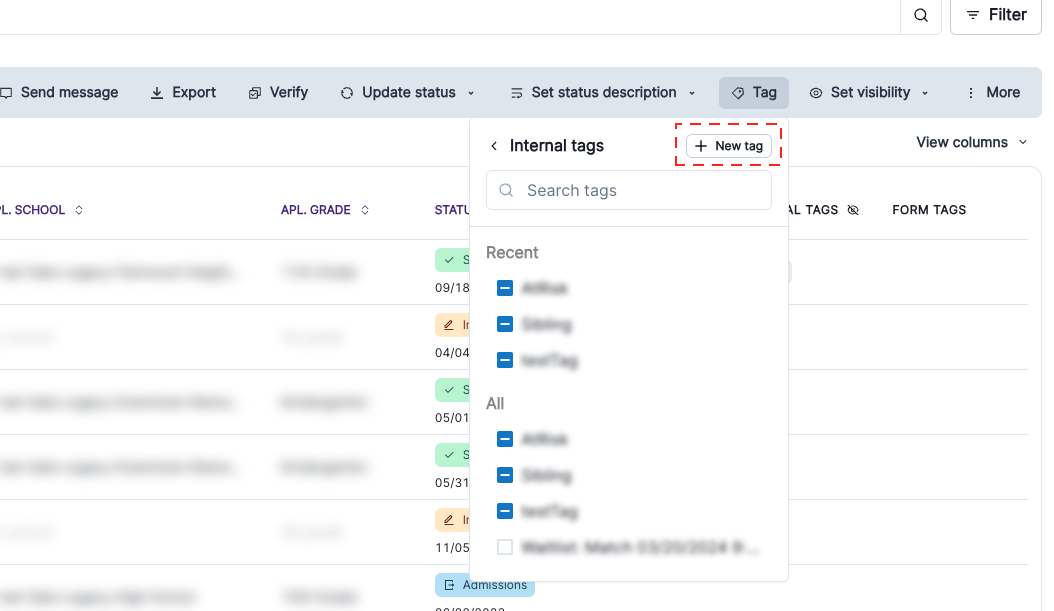Expand the Update status dropdown
Image resolution: width=1054 pixels, height=611 pixels.
[x=470, y=92]
